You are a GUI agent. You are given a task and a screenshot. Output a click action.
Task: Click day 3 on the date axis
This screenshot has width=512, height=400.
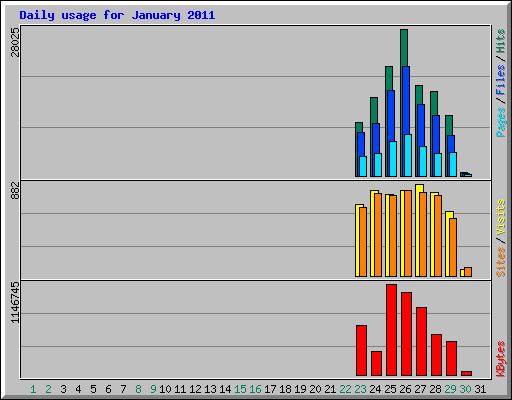click(x=63, y=389)
